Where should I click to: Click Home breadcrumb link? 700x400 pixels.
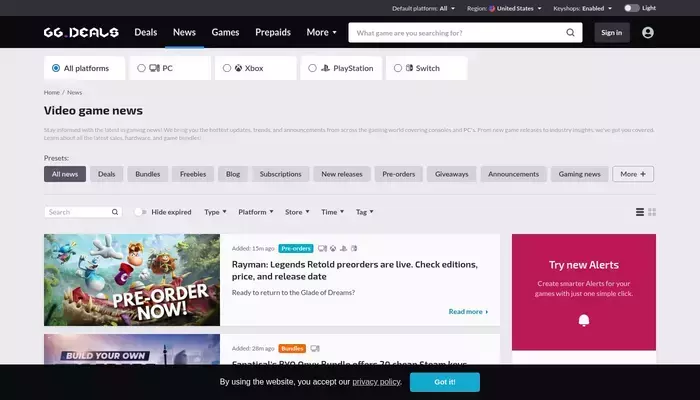click(x=52, y=92)
